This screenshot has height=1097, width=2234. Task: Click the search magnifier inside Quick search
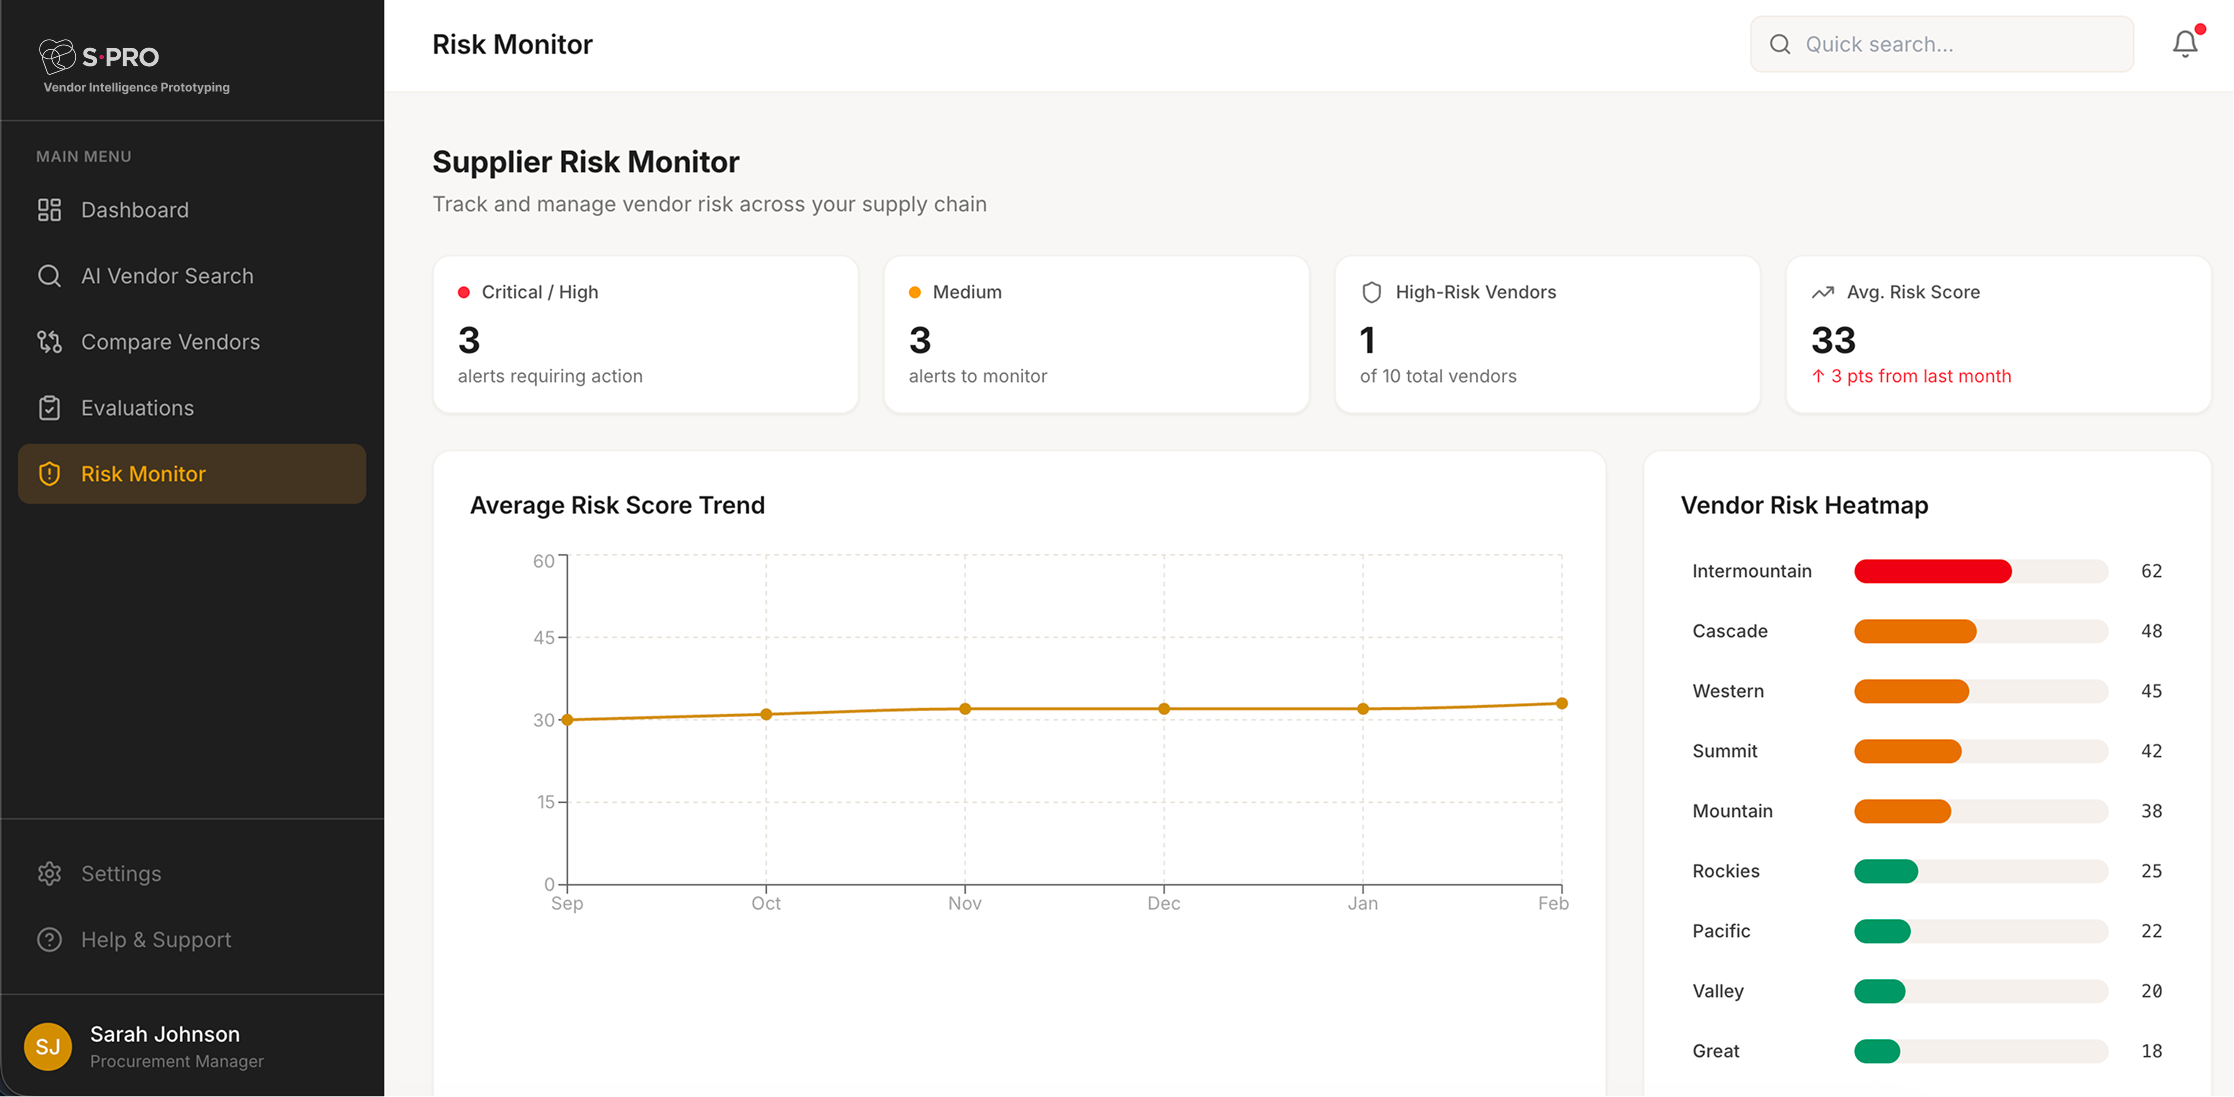(1779, 44)
